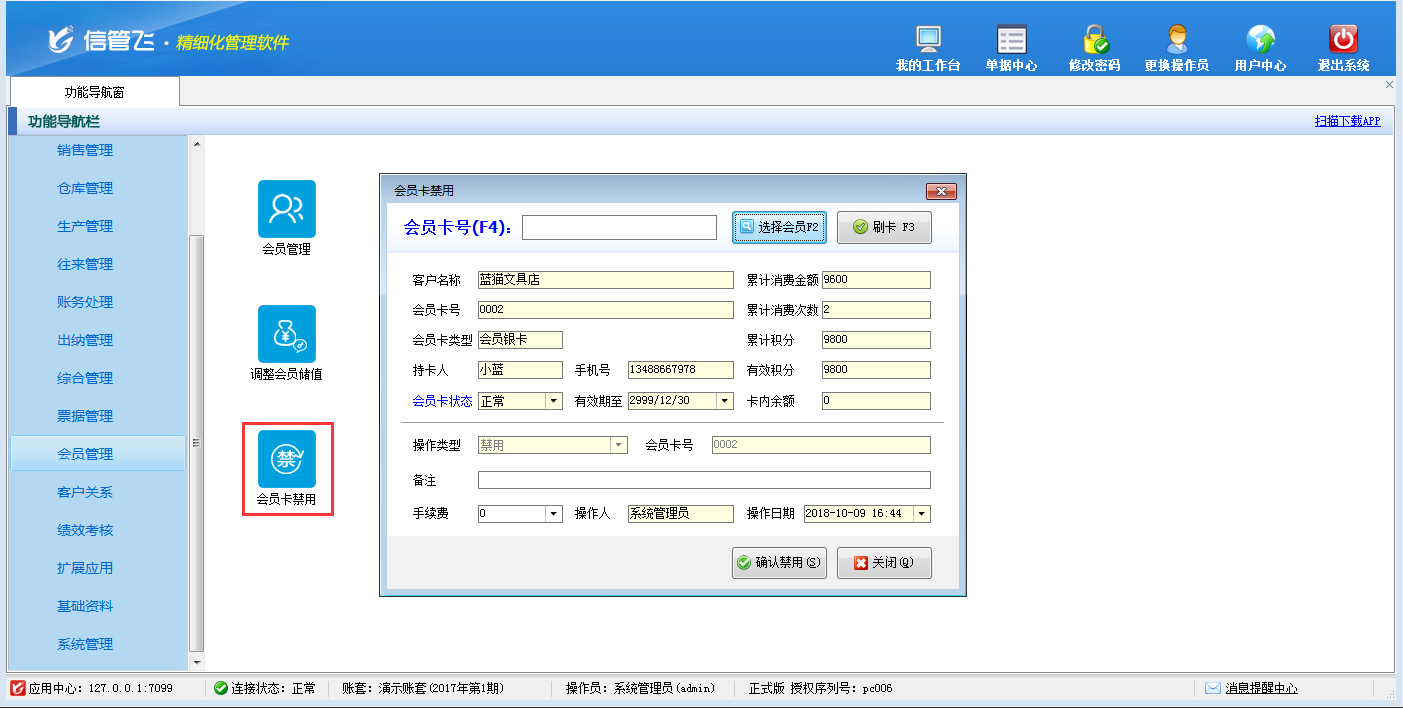The height and width of the screenshot is (708, 1403).
Task: Open 调整会员储值 money bag icon
Action: coord(287,334)
